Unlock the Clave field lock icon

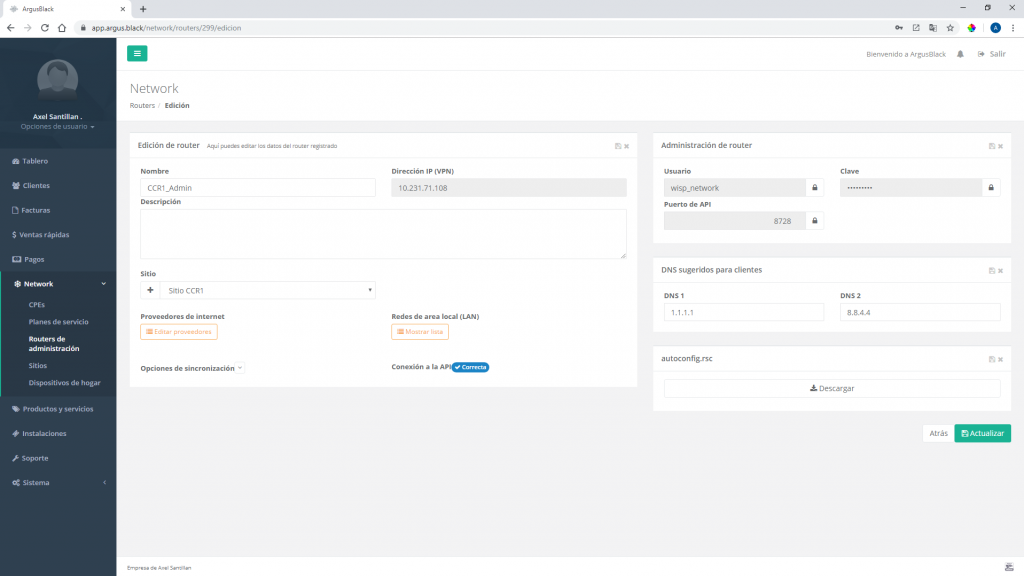click(991, 188)
